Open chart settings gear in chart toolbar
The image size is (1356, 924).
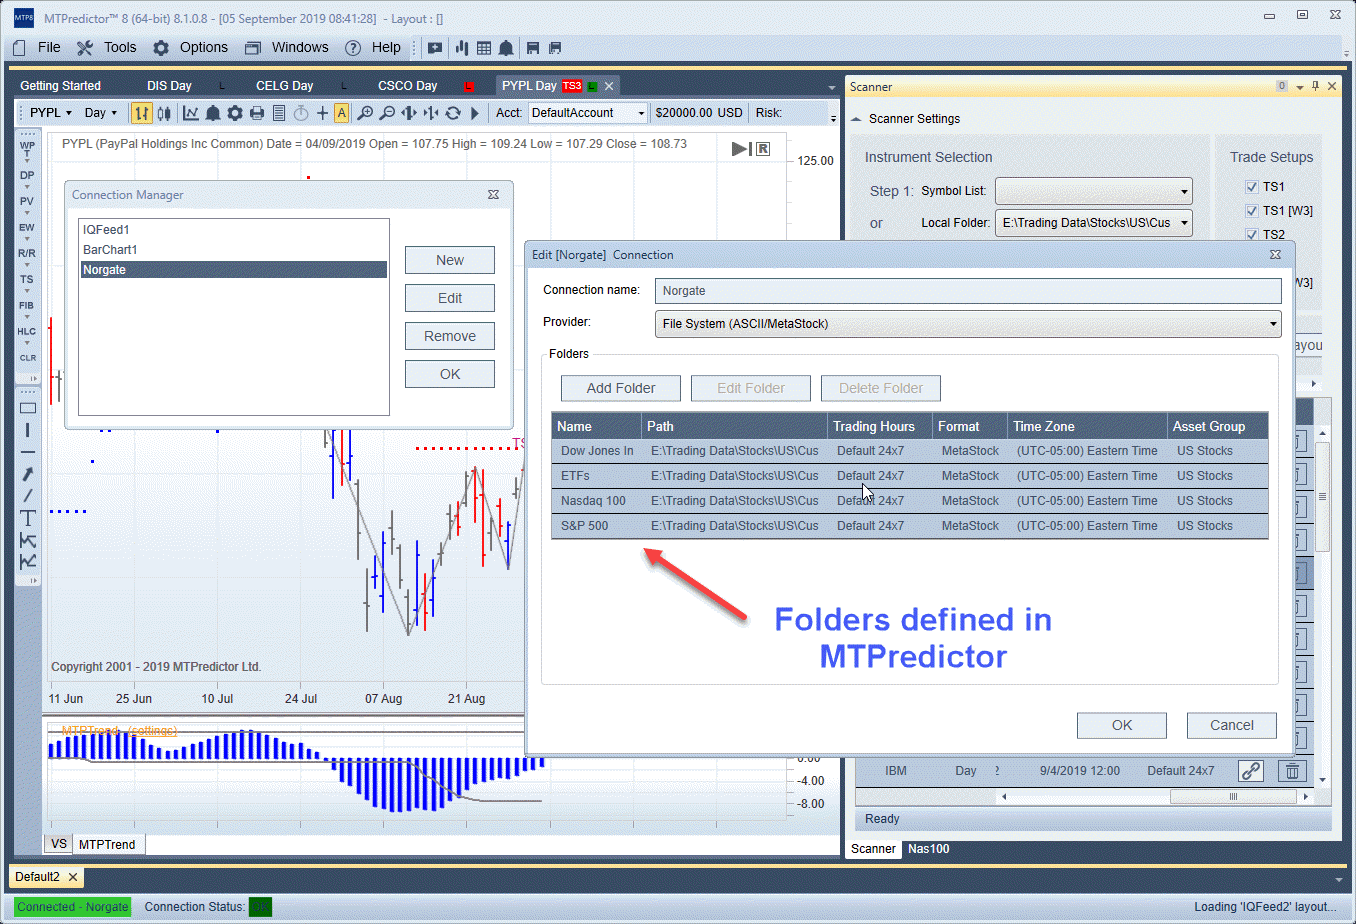[235, 113]
